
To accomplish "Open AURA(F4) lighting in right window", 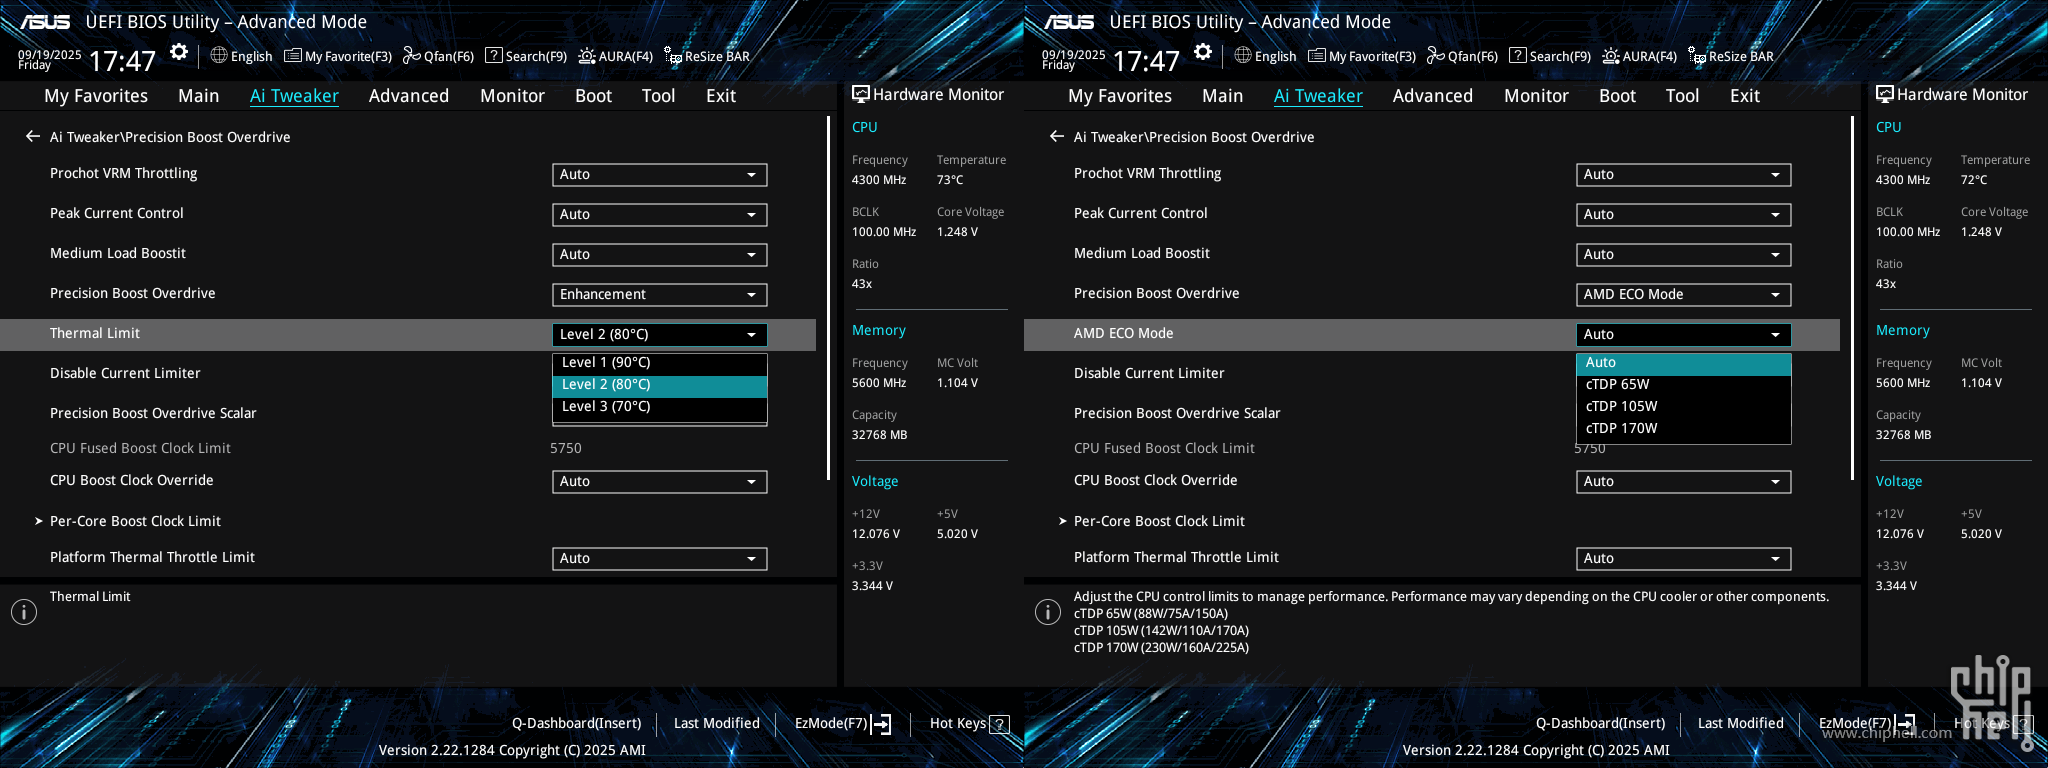I will tap(1640, 56).
